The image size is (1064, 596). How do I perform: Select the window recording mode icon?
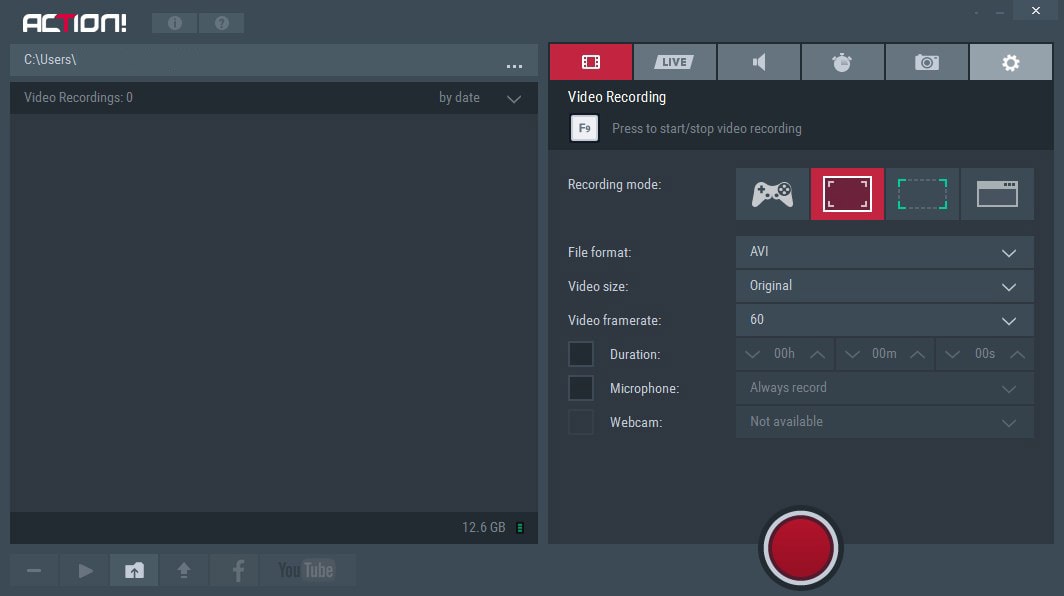pyautogui.click(x=997, y=194)
